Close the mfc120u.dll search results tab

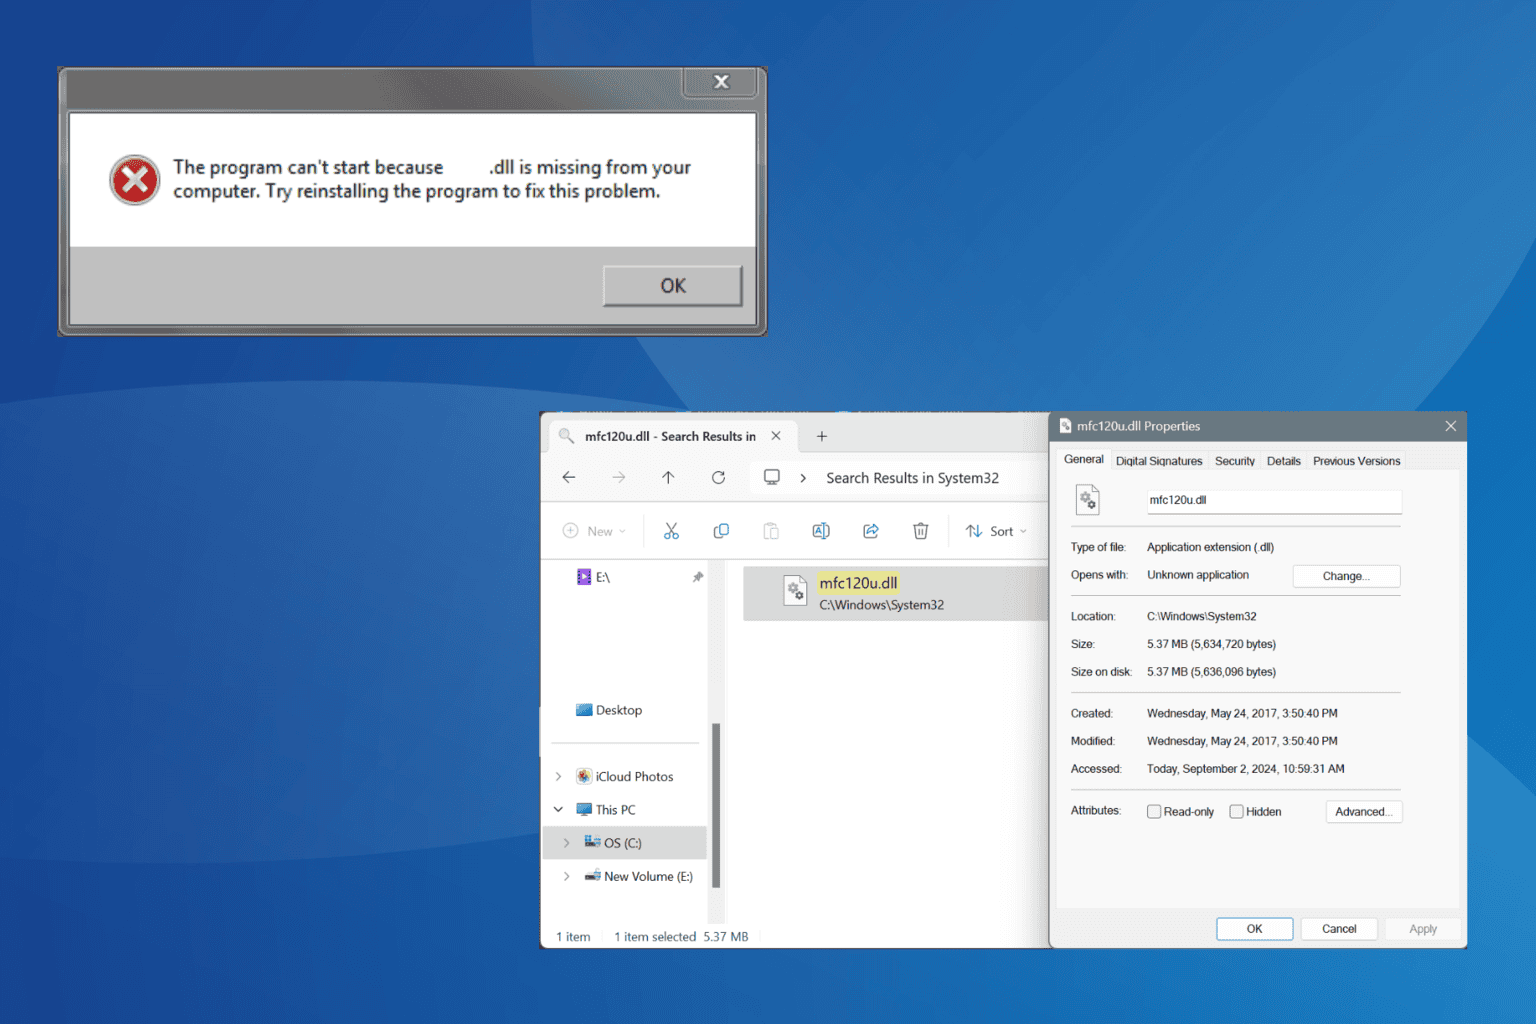776,436
